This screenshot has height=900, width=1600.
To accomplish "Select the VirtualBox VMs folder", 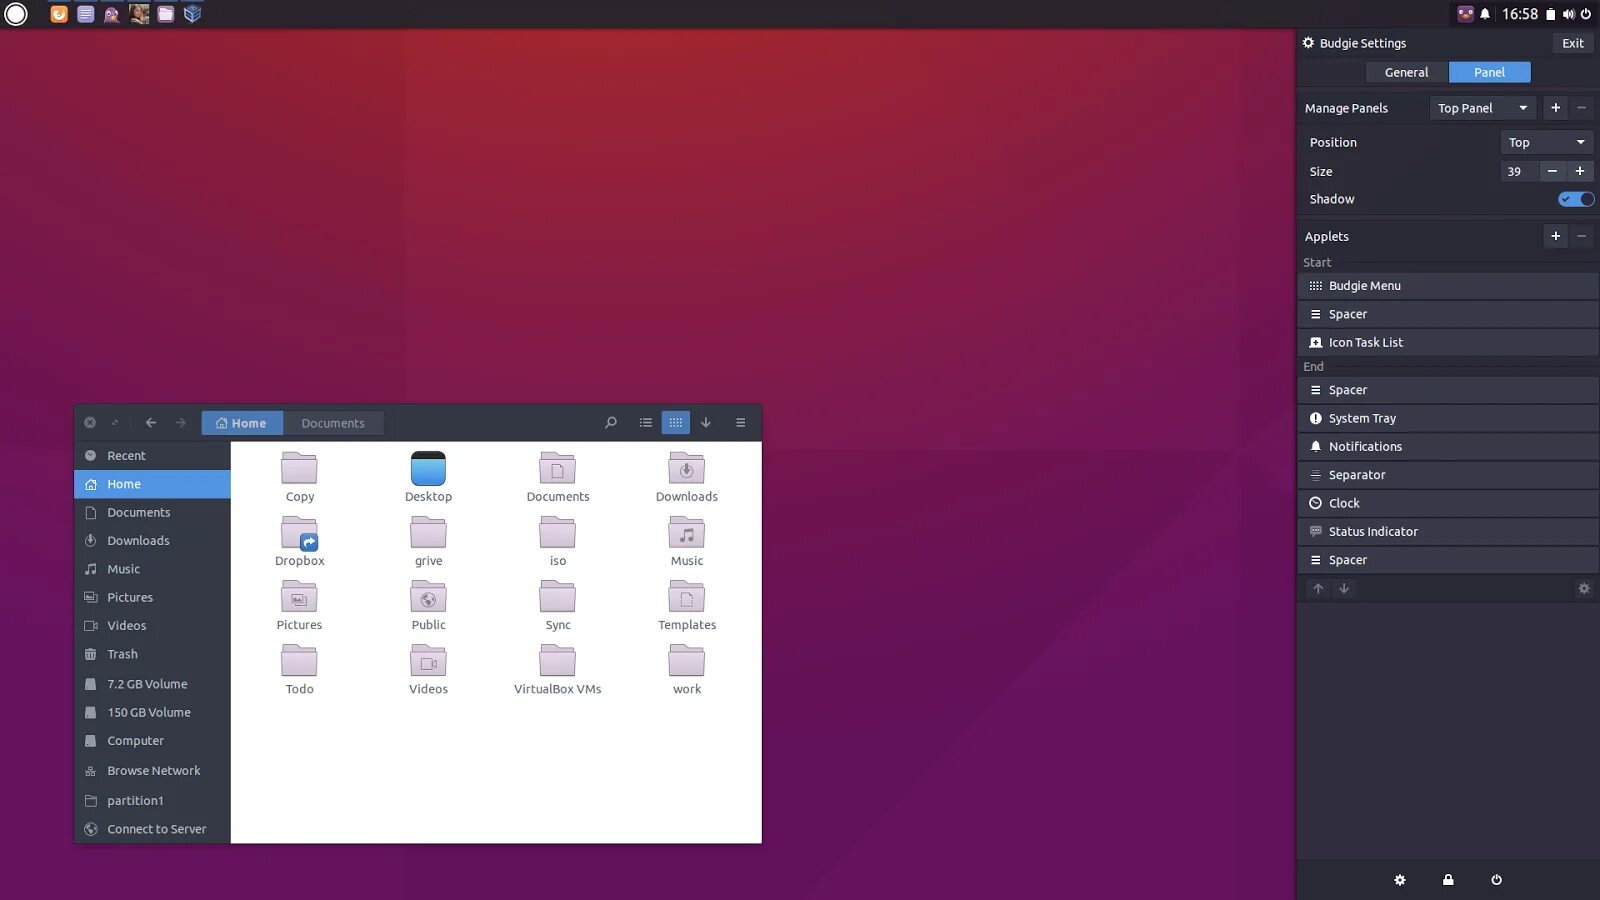I will (x=558, y=669).
